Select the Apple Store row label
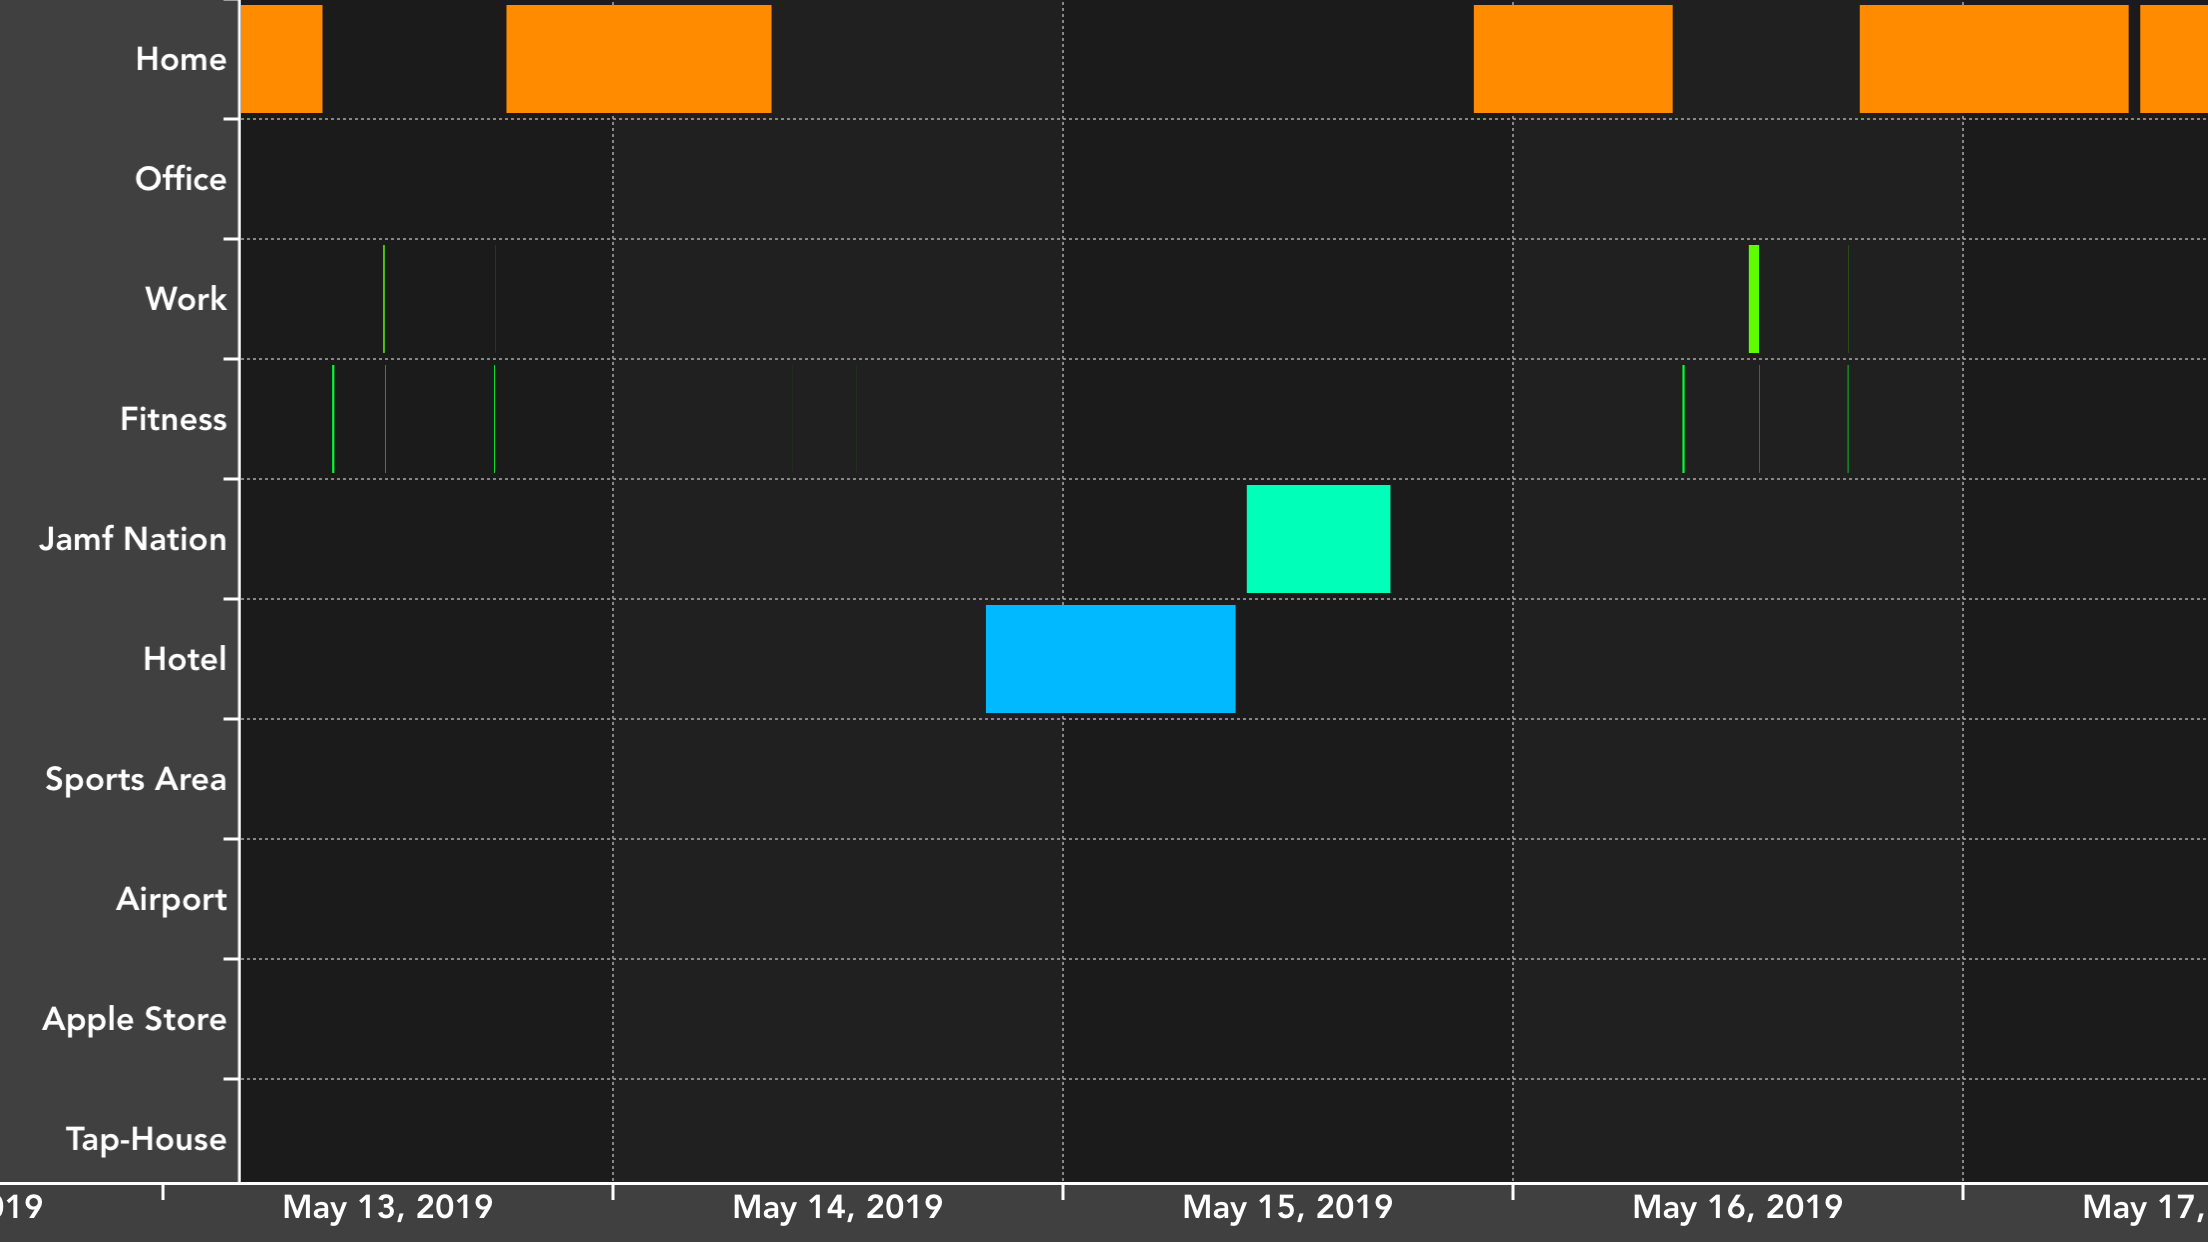The image size is (2208, 1242). [x=134, y=1019]
